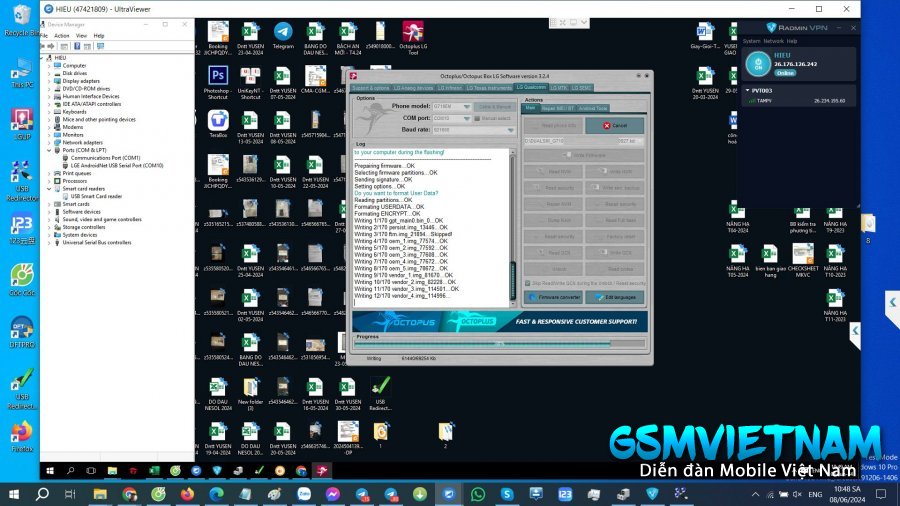Open Messenger on local taskbar
Screen dimensions: 900x506
(x=332, y=494)
